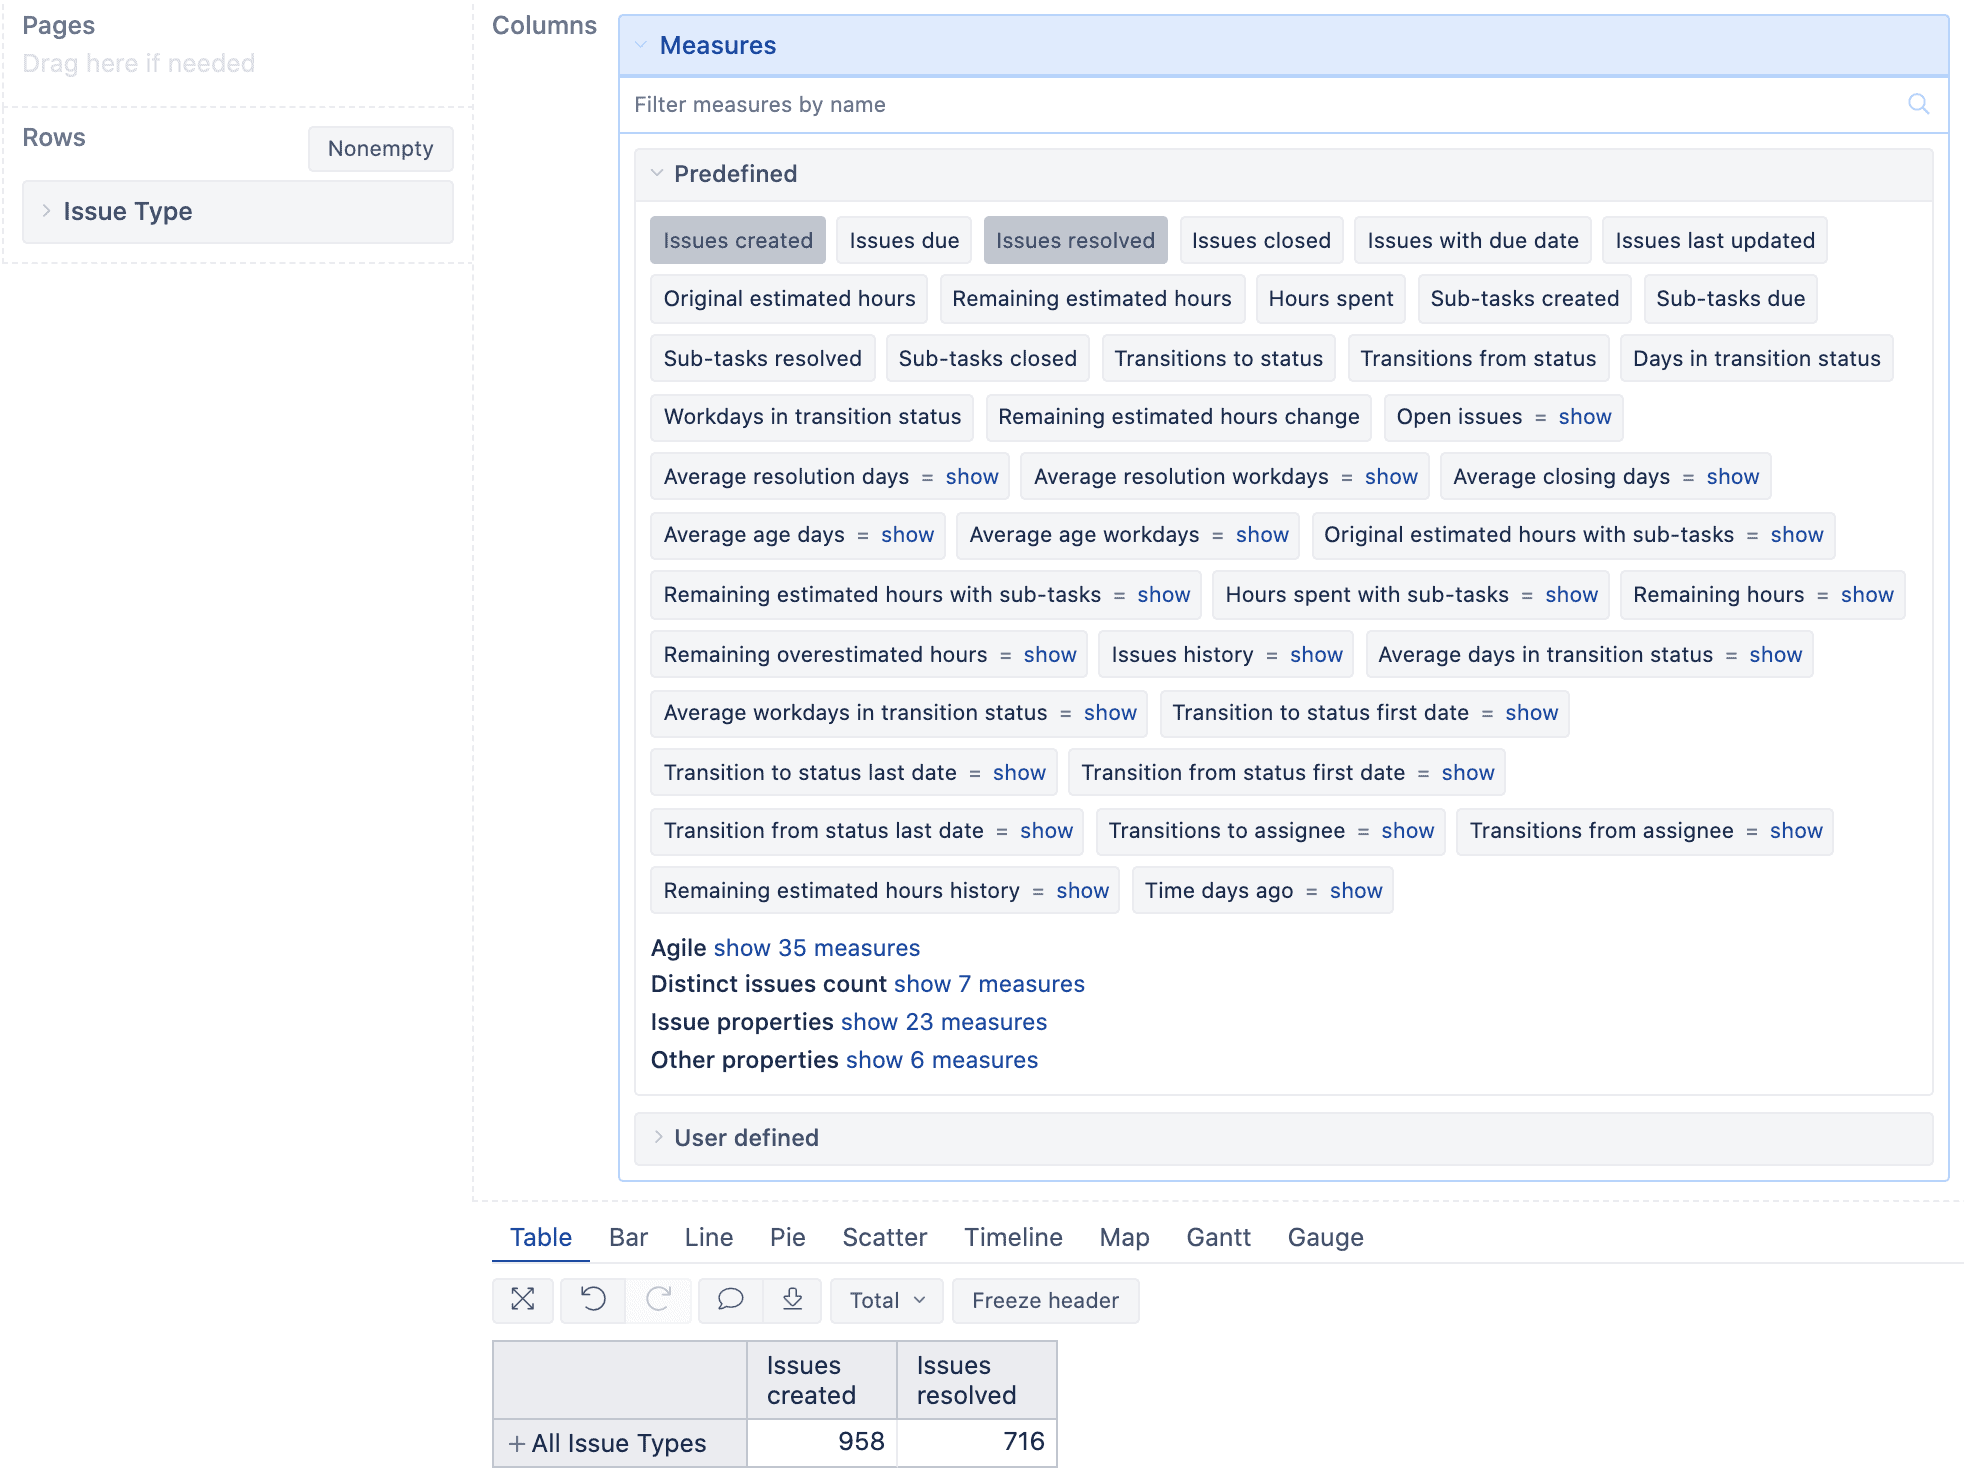The height and width of the screenshot is (1480, 1964).
Task: Expand Issue Type in the Rows panel
Action: [x=46, y=211]
